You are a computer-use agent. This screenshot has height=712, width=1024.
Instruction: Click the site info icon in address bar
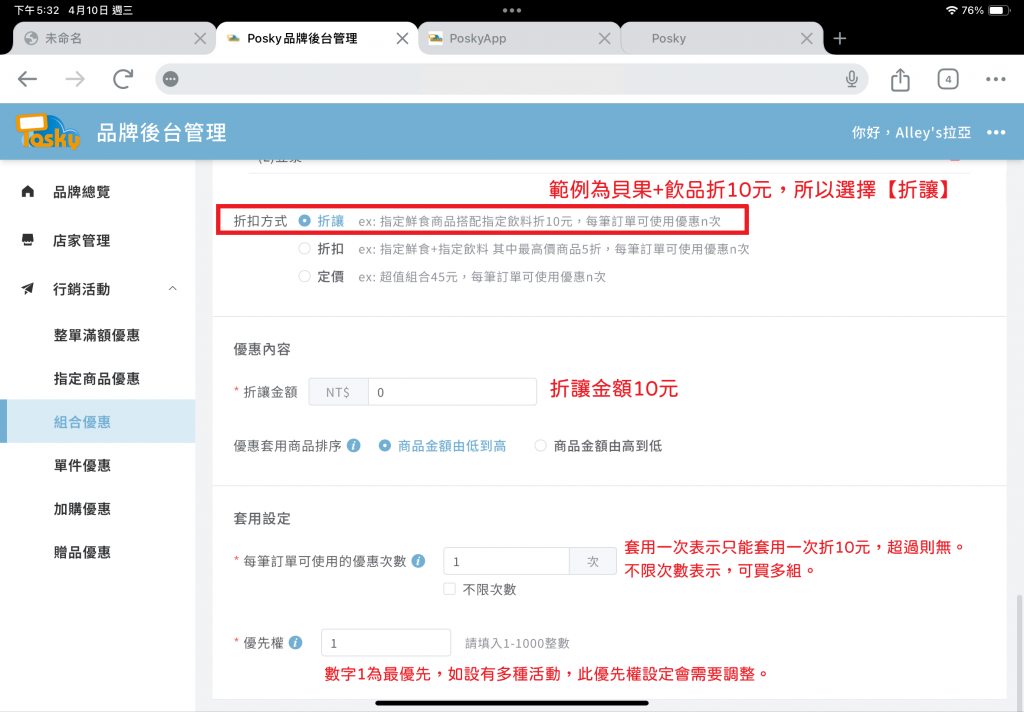coord(170,79)
